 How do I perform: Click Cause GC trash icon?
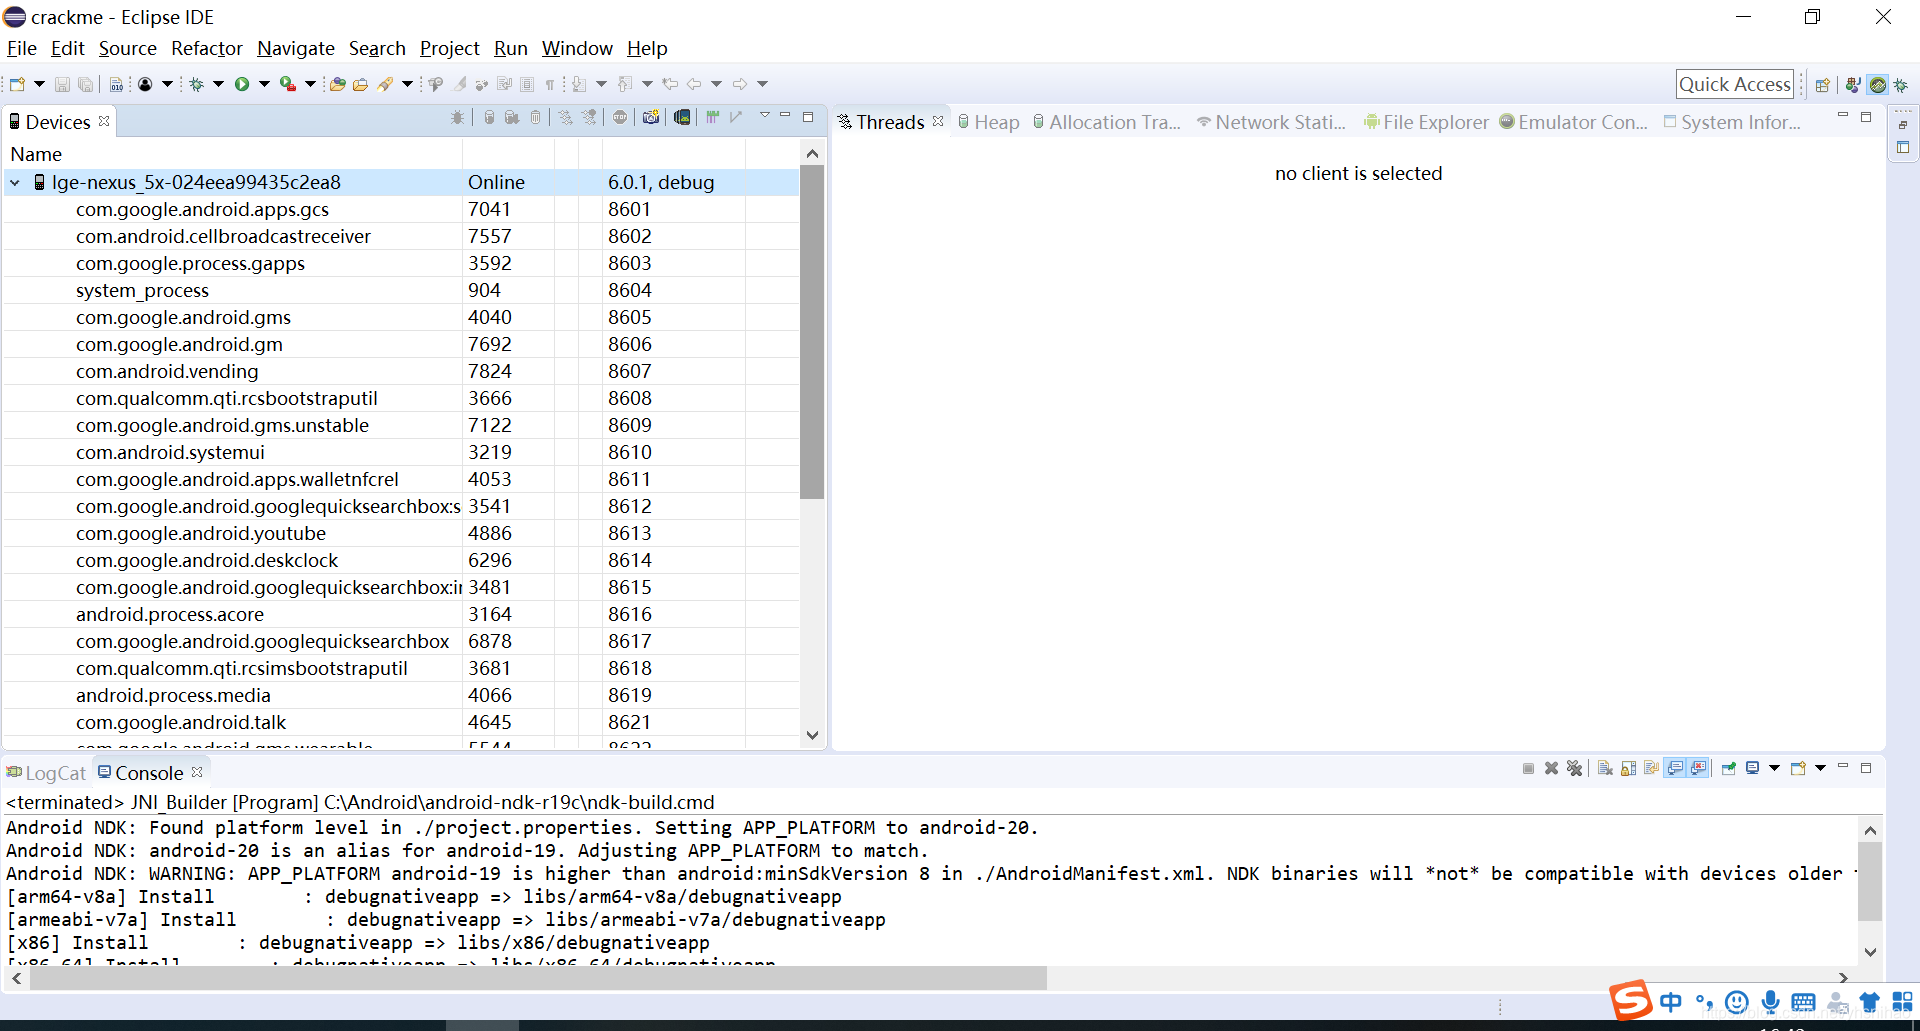tap(536, 117)
